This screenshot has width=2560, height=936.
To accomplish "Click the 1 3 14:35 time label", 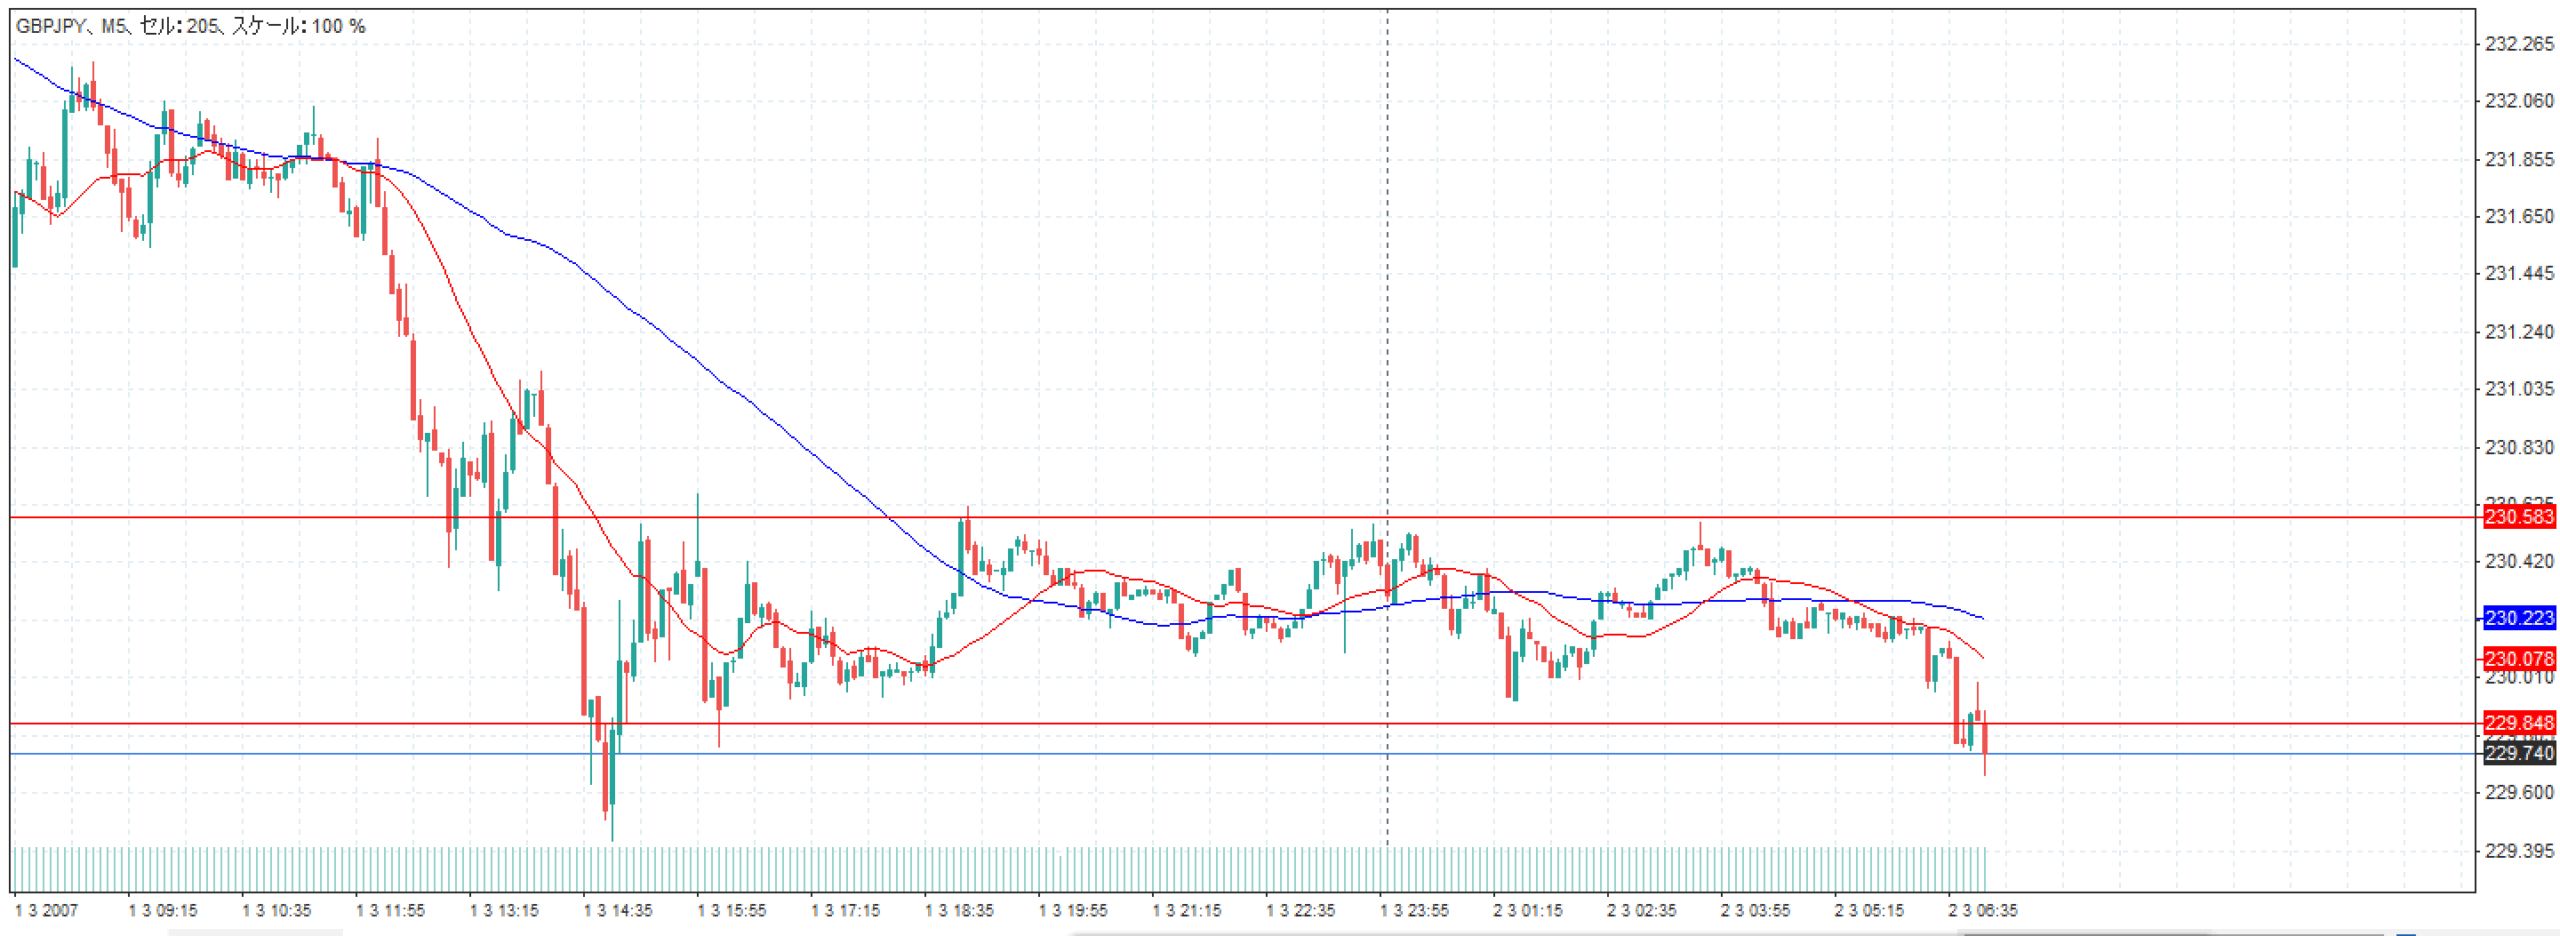I will [617, 911].
